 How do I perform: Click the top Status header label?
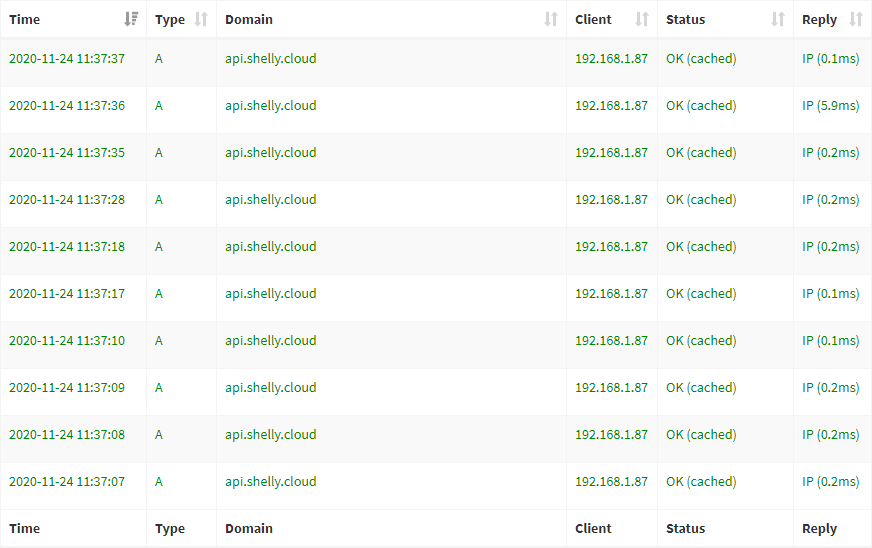point(685,19)
